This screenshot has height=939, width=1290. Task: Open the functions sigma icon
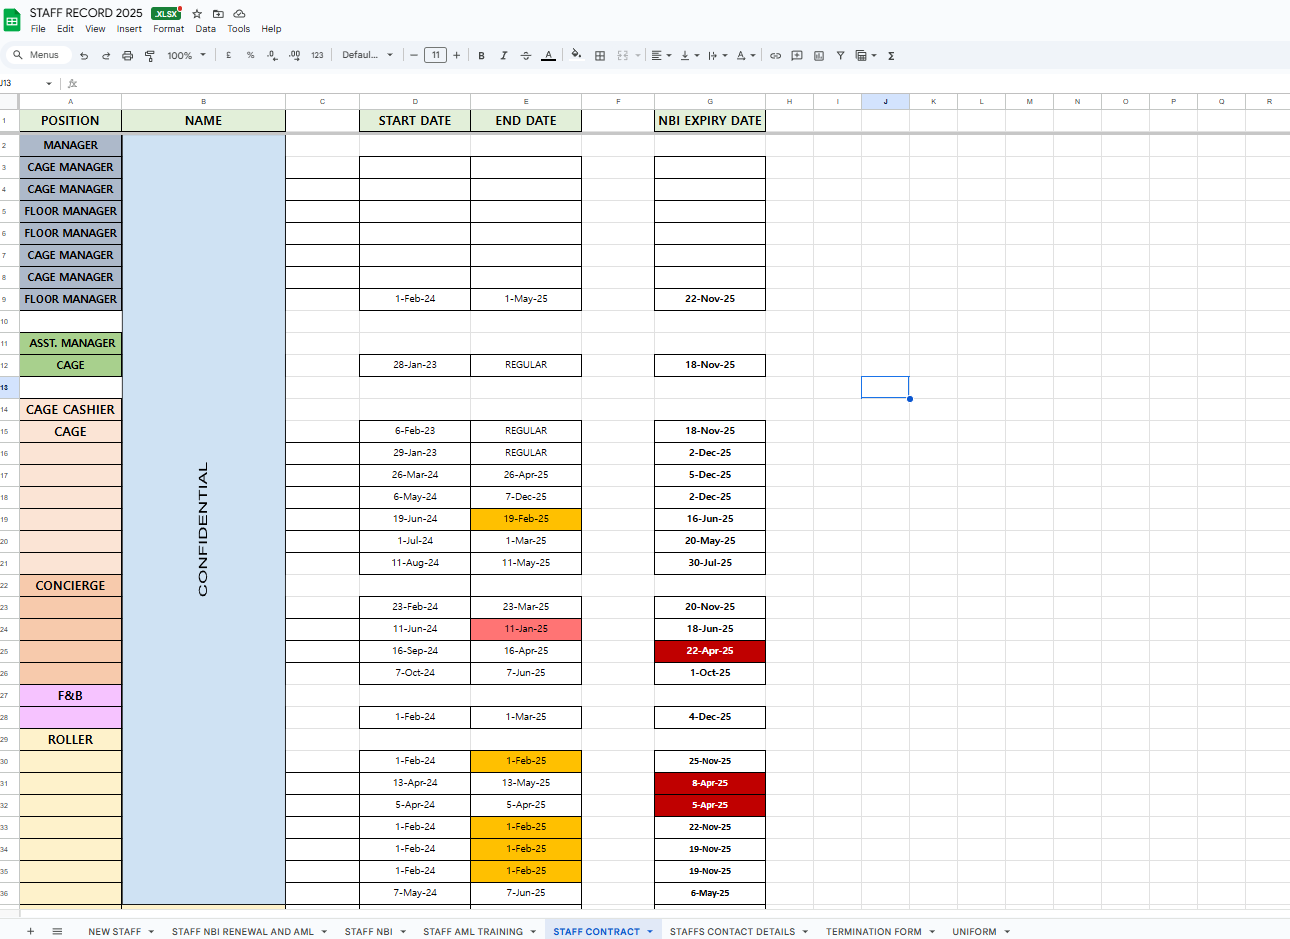point(891,56)
